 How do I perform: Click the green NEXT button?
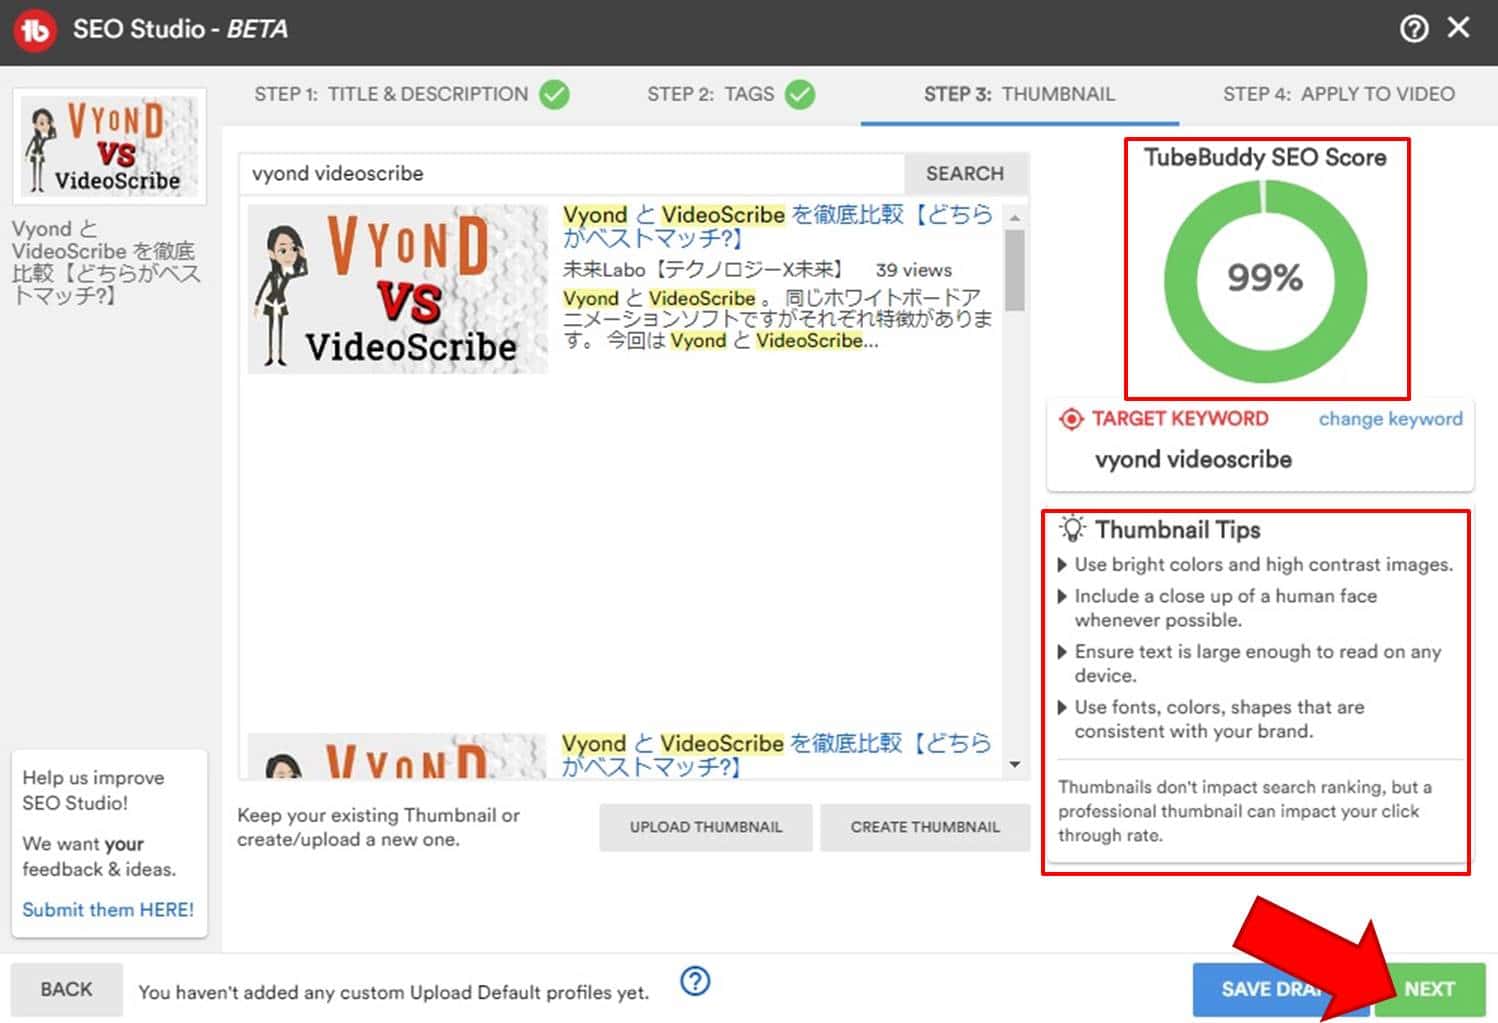coord(1430,989)
